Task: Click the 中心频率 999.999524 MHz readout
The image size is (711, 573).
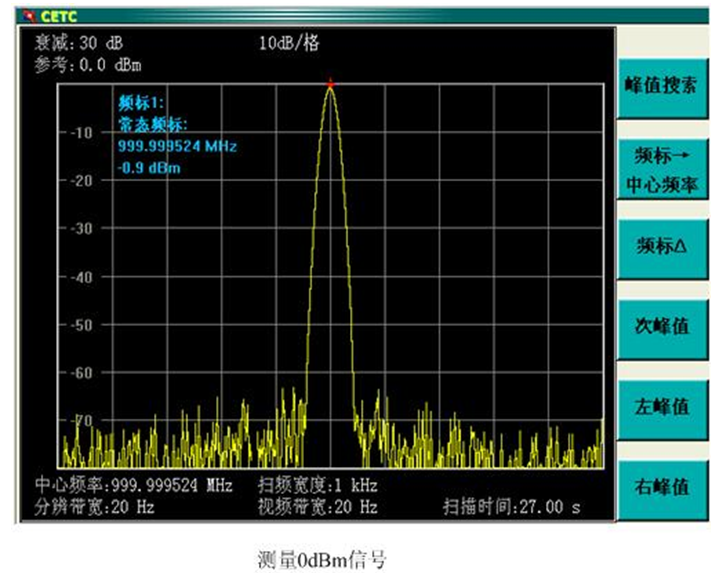Action: (x=134, y=486)
